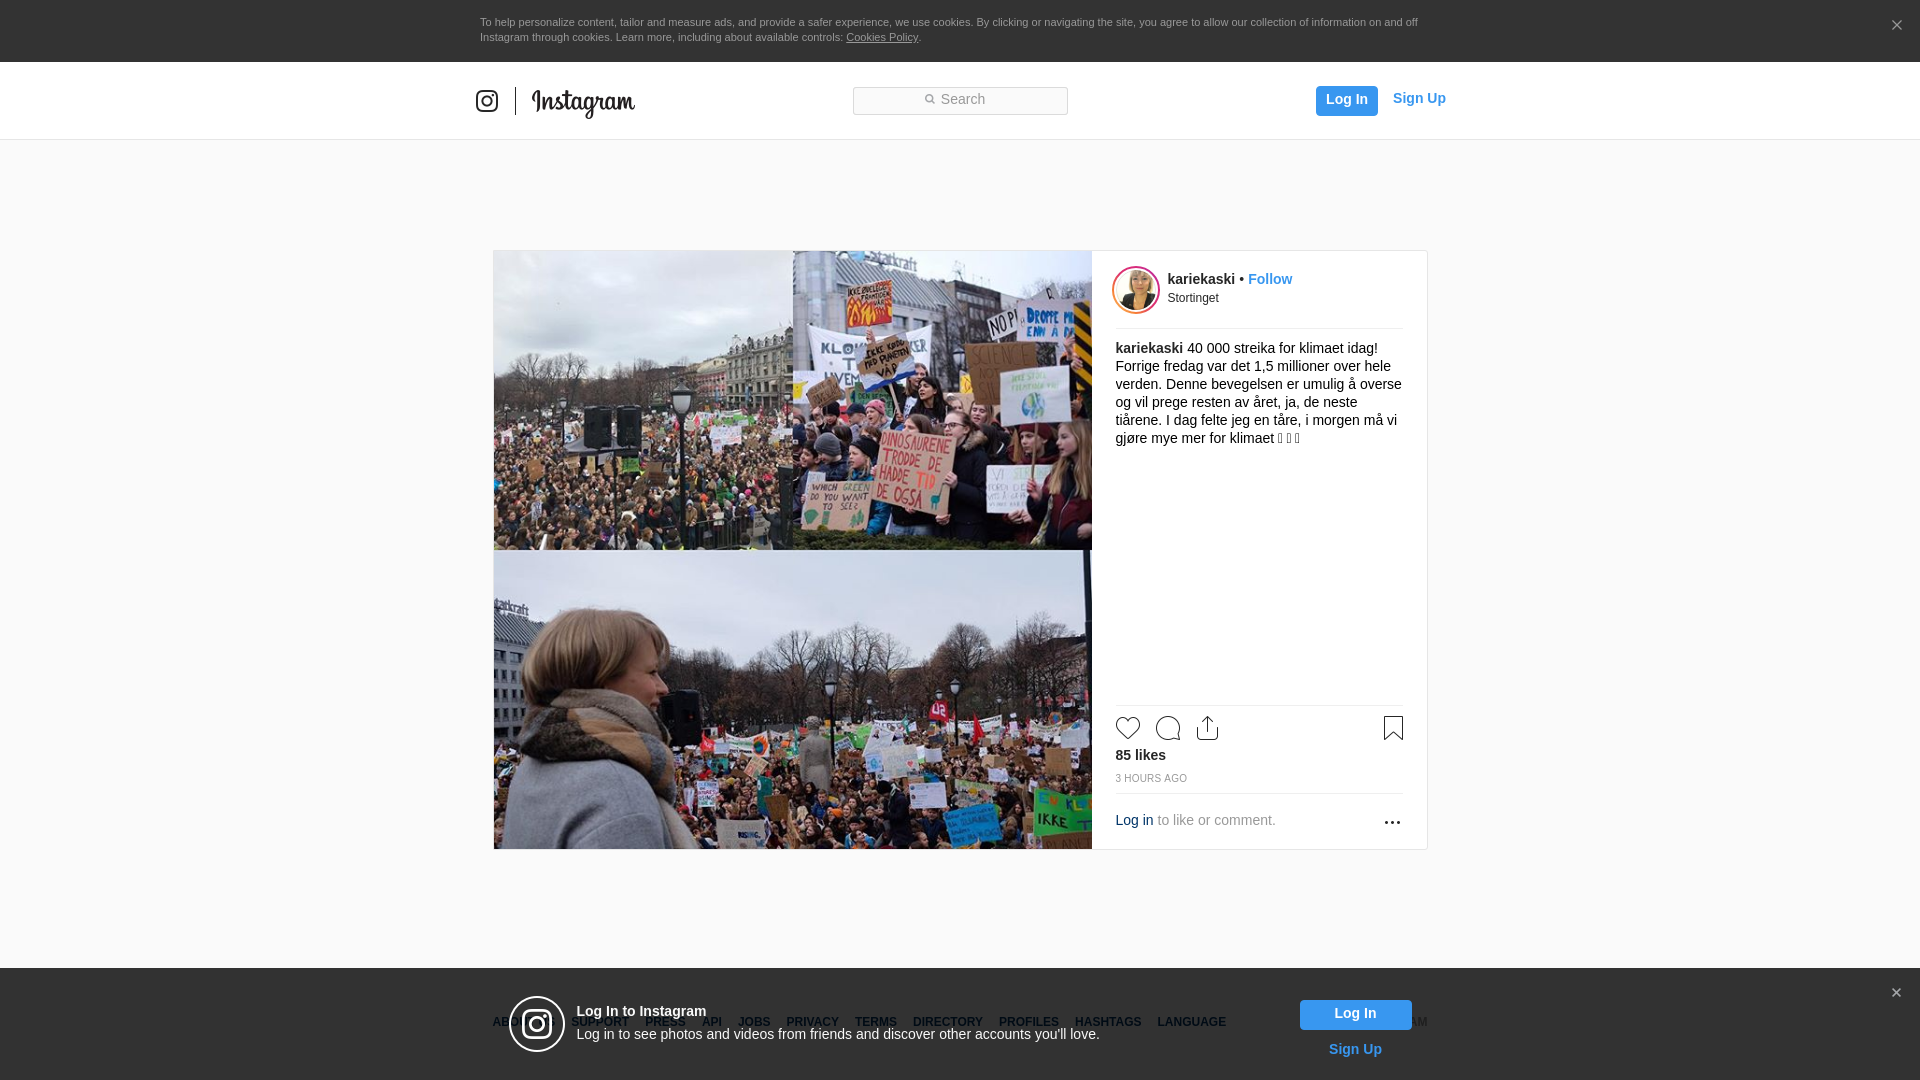Like the post with heart icon

pos(1128,728)
